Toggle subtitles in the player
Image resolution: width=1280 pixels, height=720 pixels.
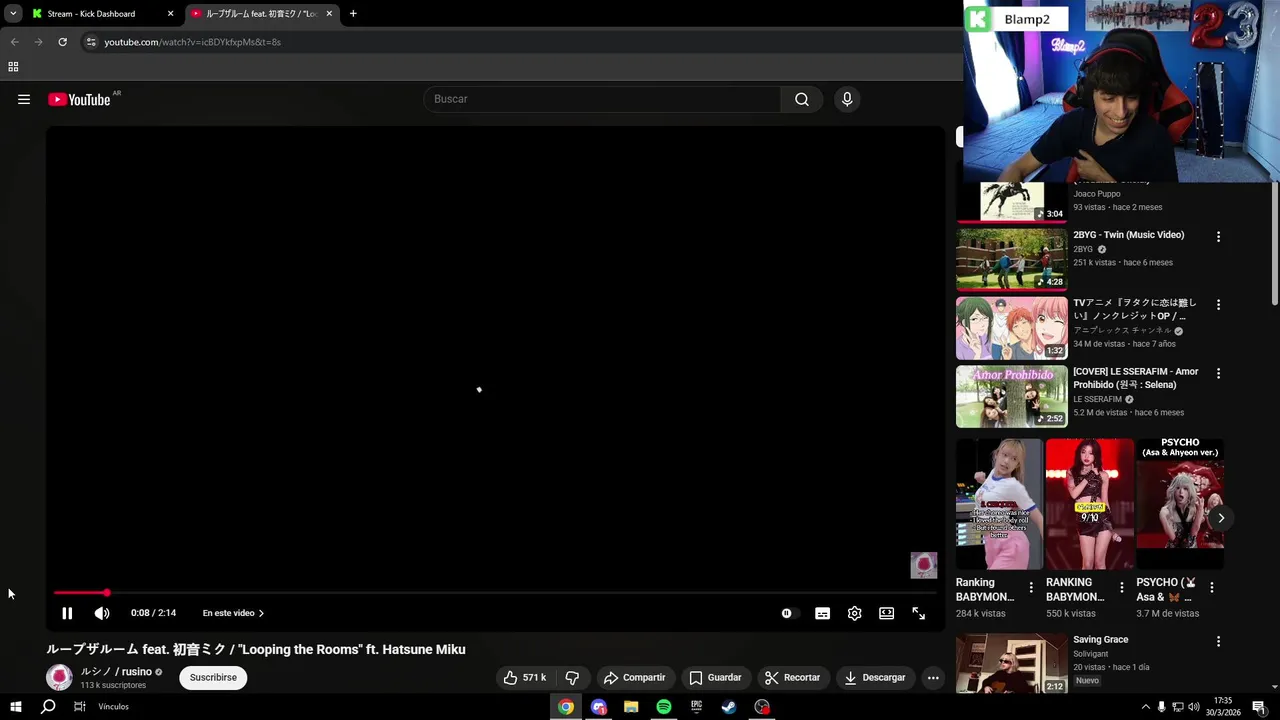(x=822, y=613)
